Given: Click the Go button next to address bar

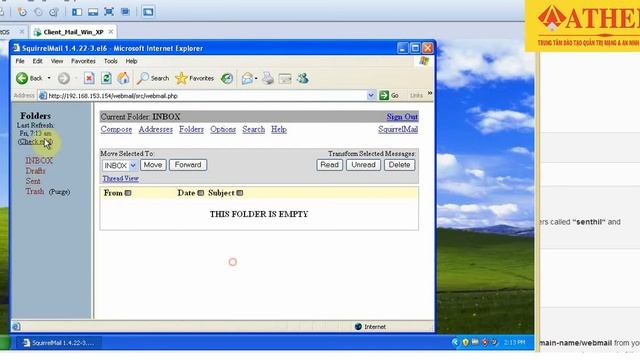Looking at the screenshot, I should click(389, 96).
